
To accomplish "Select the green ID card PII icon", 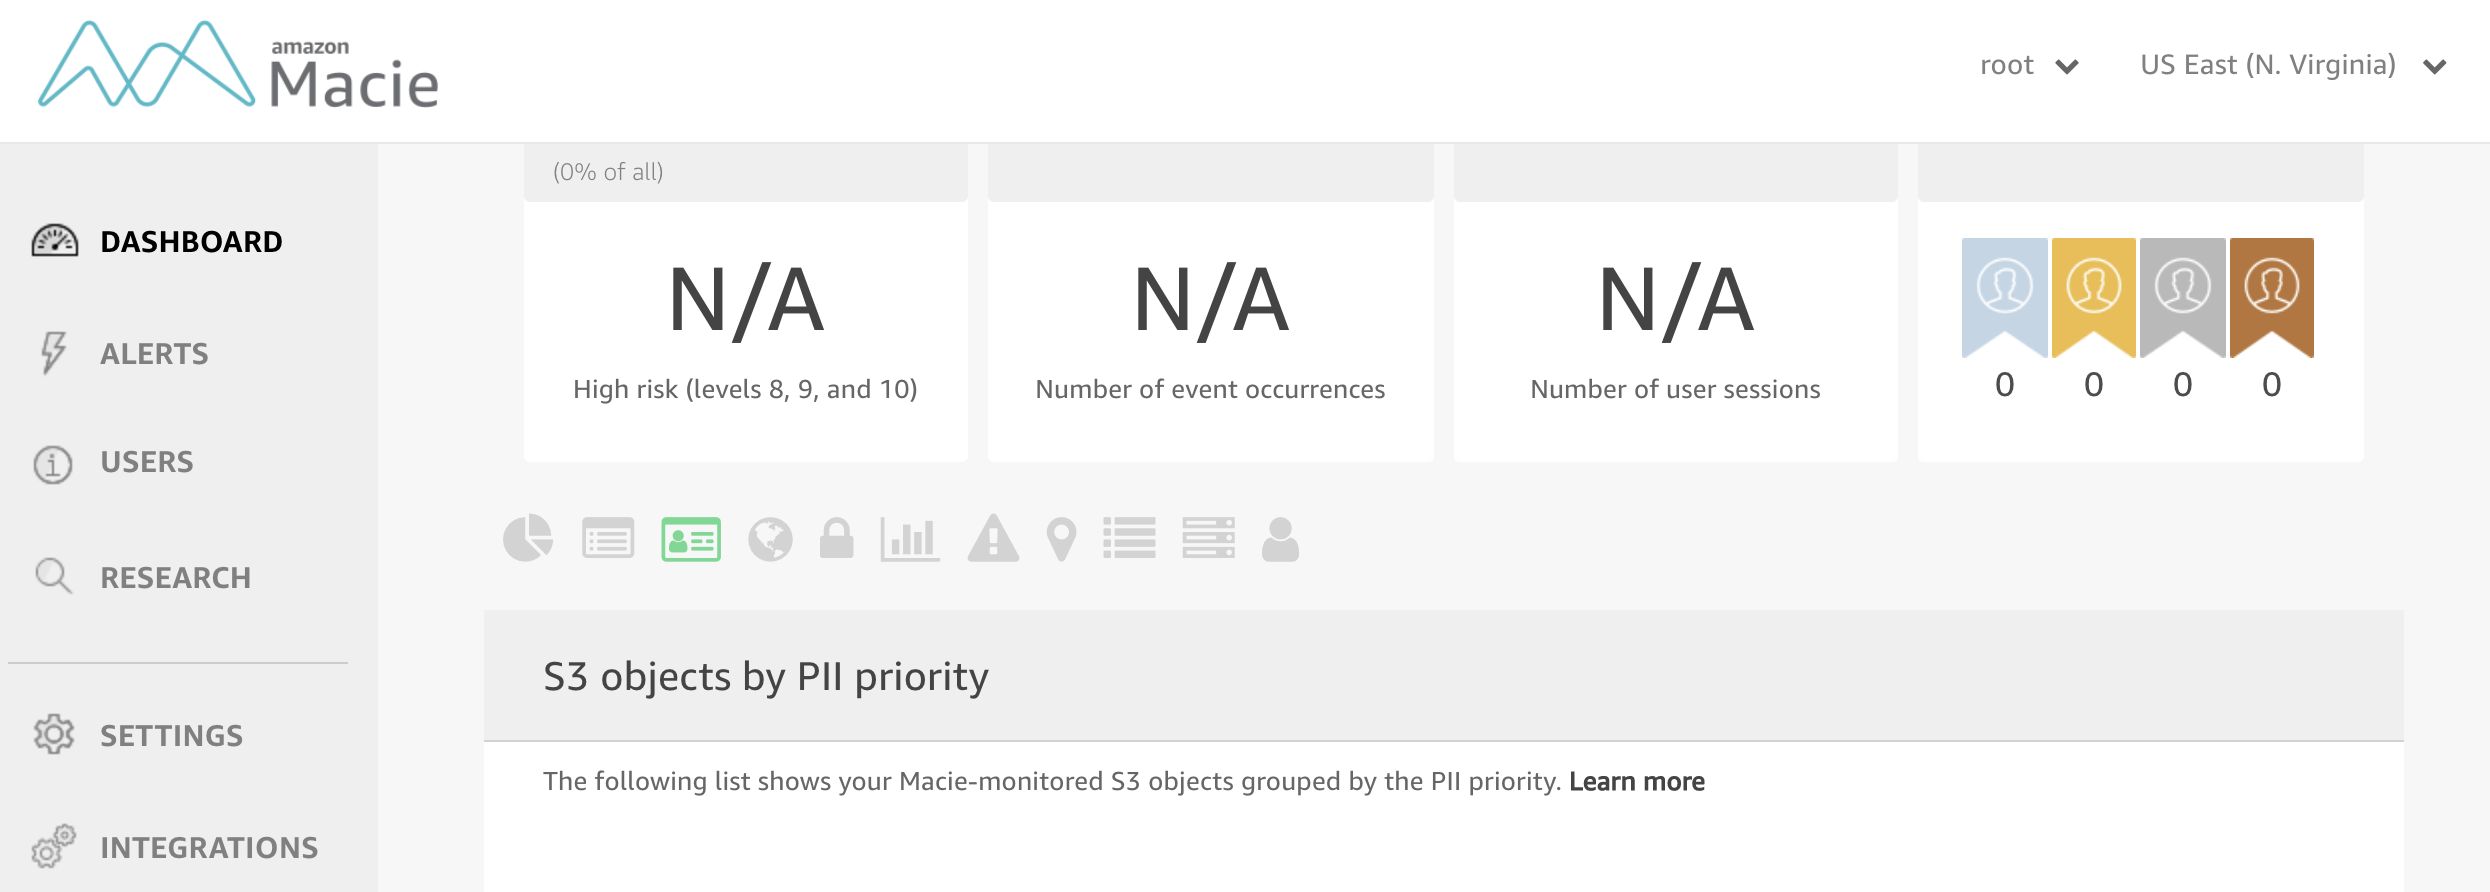I will tap(691, 540).
